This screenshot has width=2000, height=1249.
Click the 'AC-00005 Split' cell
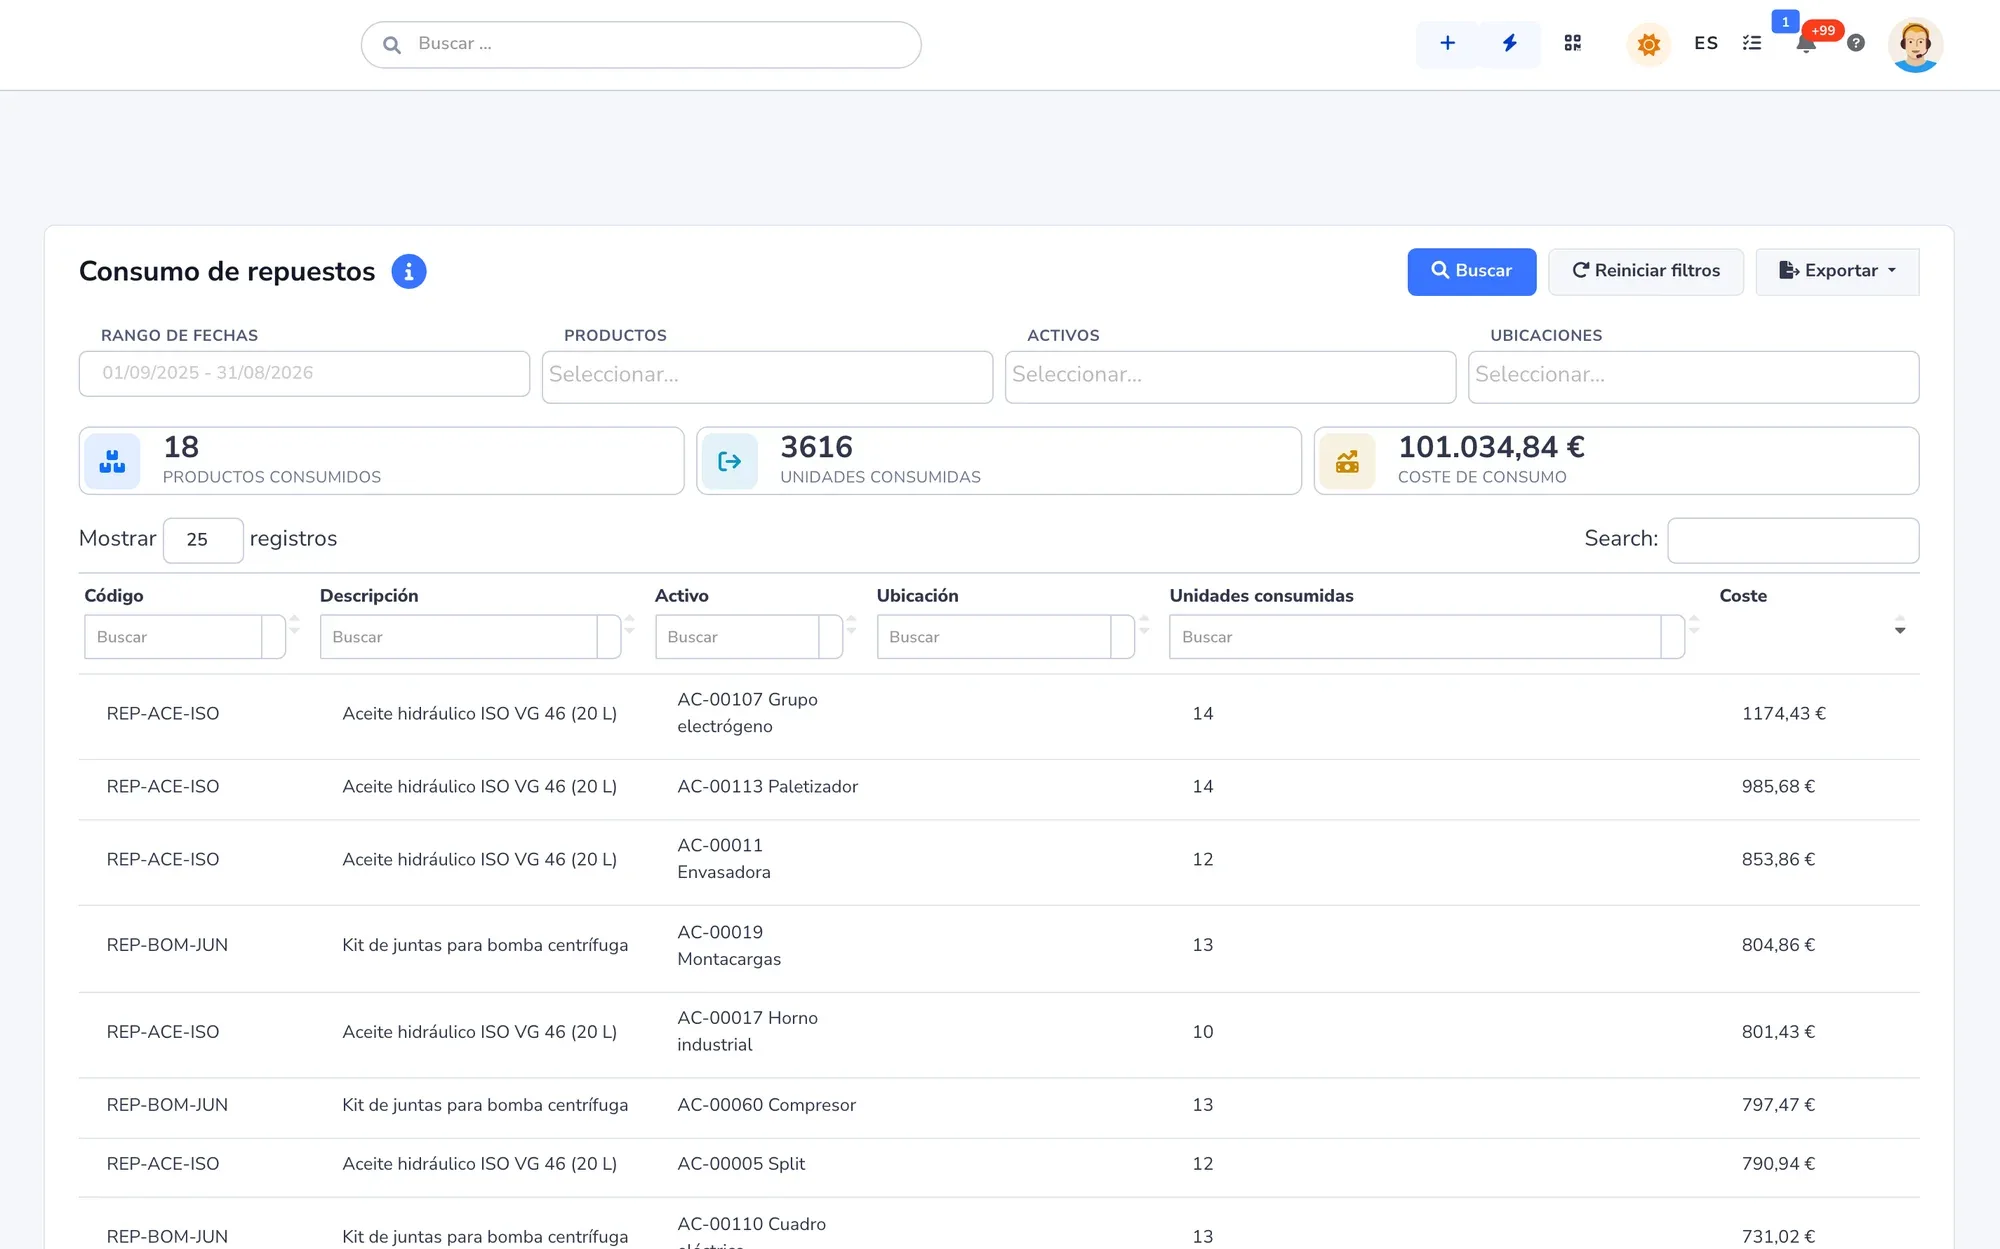pos(741,1164)
